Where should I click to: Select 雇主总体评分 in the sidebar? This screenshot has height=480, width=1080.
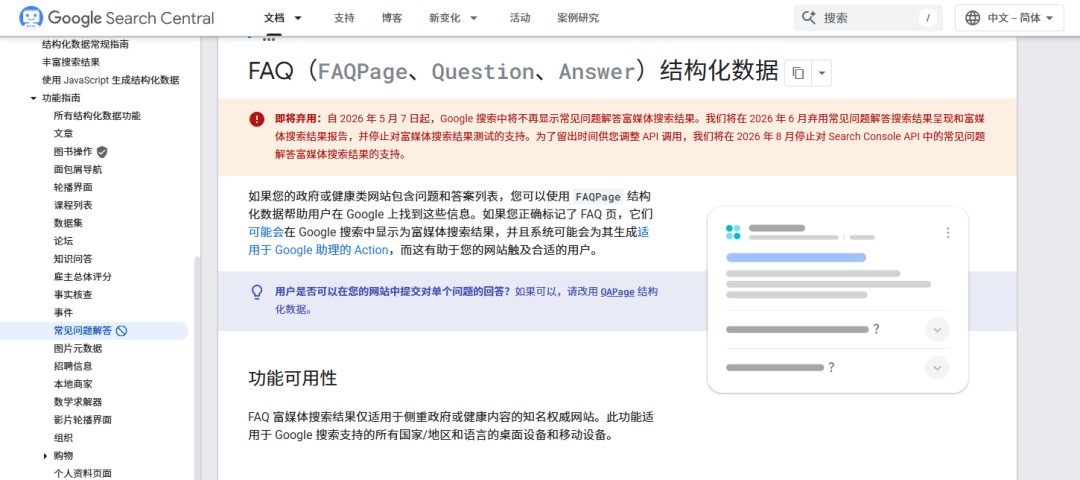click(x=83, y=277)
